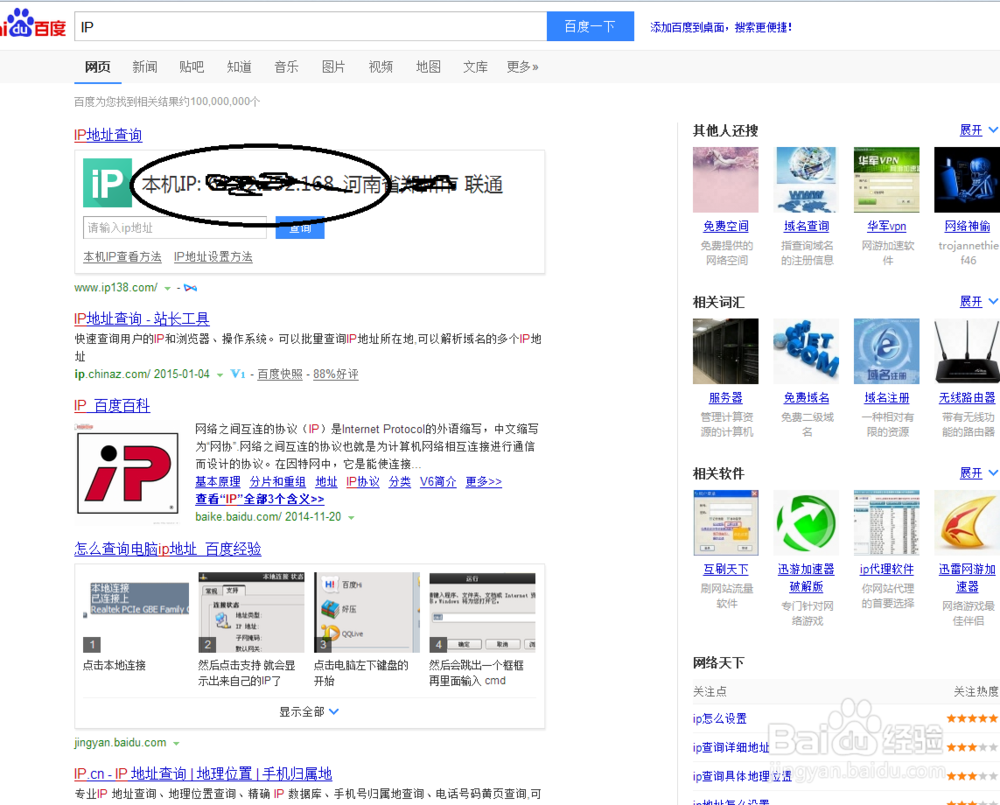Open the dropdown arrow next to www.ip138.com

point(167,288)
